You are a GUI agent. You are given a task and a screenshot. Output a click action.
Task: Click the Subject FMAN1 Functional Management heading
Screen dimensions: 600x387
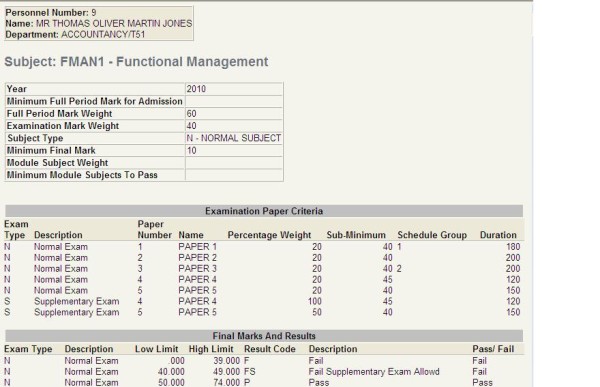tap(136, 62)
